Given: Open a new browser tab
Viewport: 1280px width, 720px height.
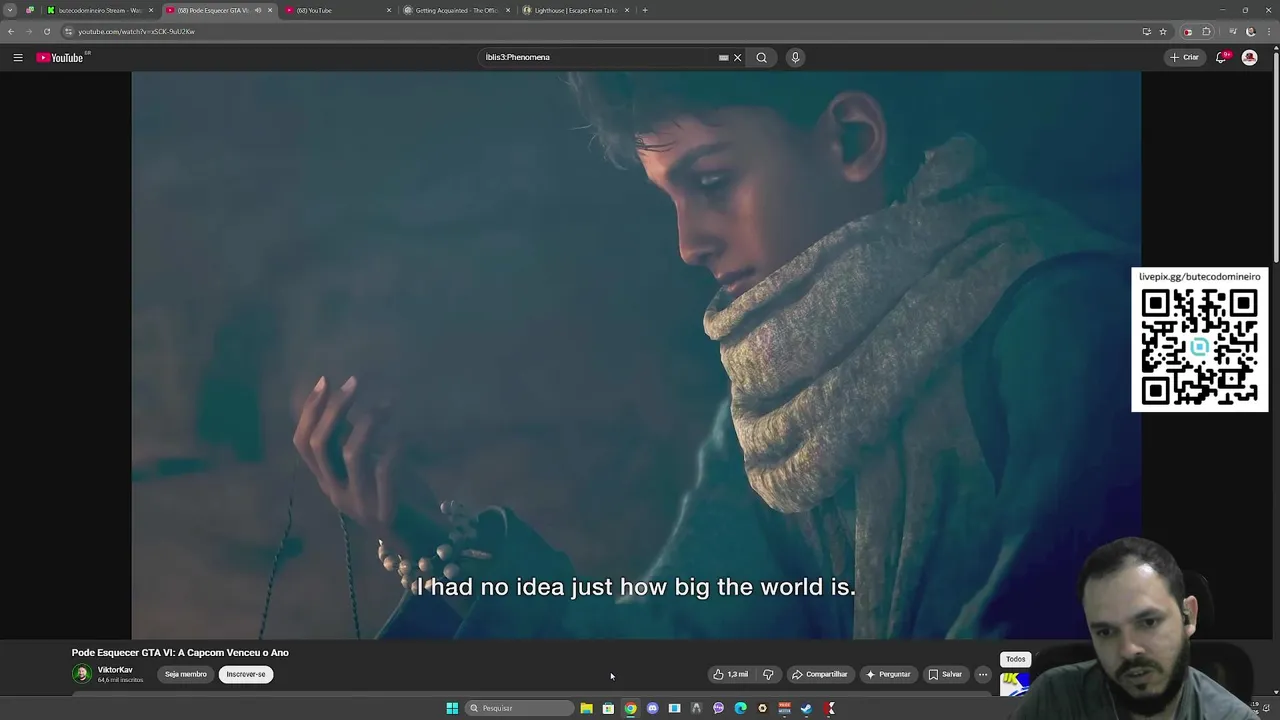Looking at the screenshot, I should 645,10.
